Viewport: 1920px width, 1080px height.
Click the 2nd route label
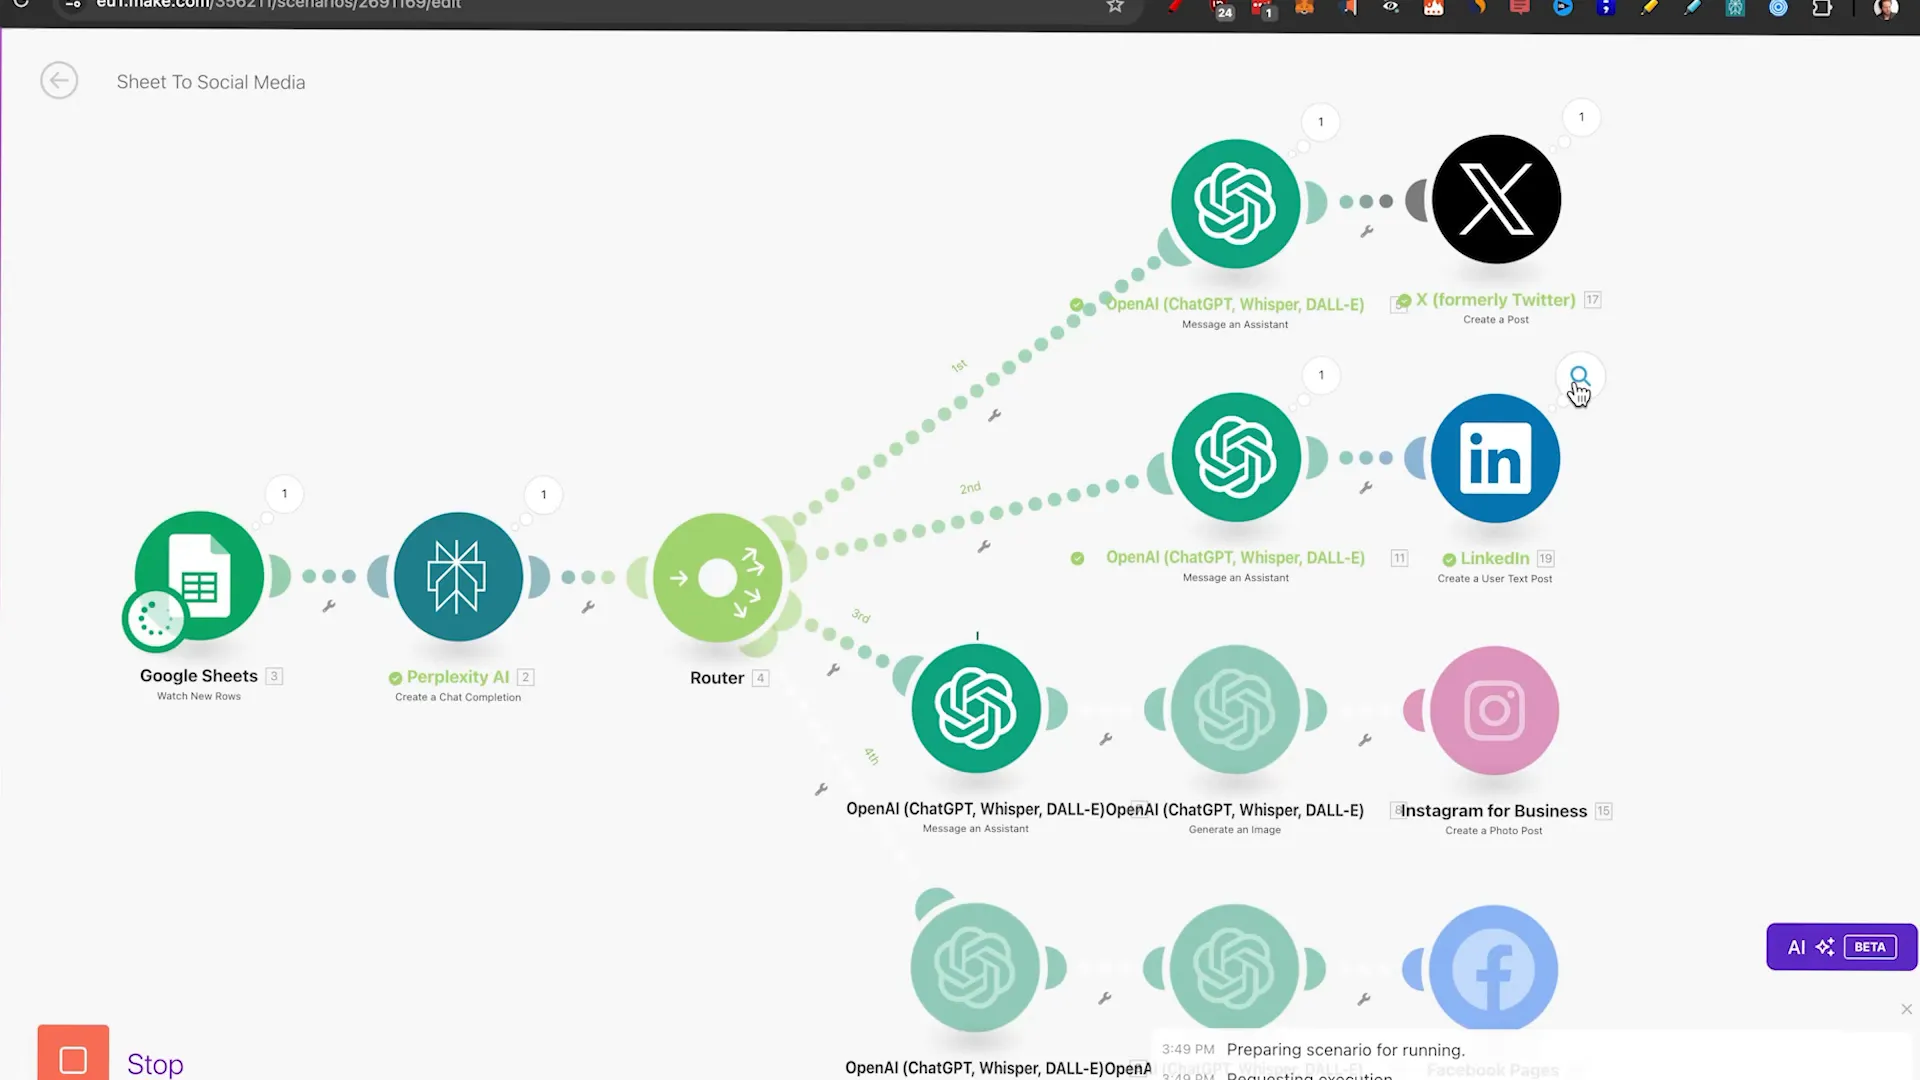970,488
